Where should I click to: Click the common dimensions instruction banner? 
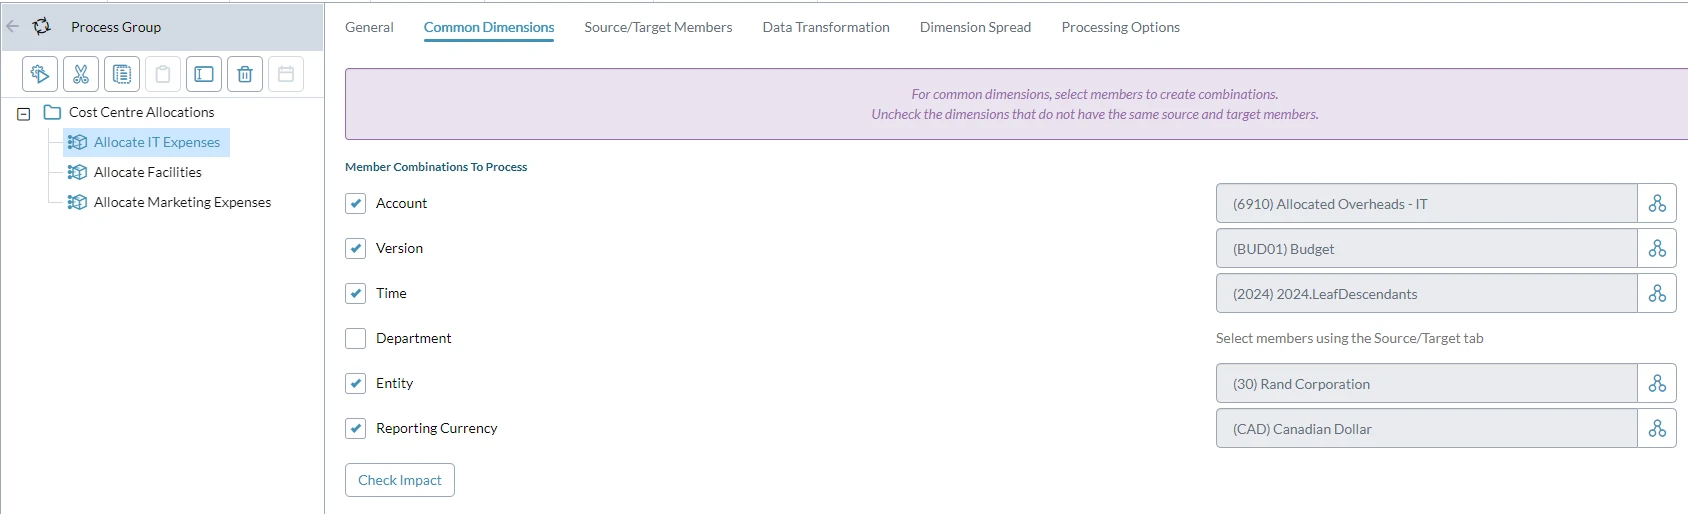point(1016,104)
